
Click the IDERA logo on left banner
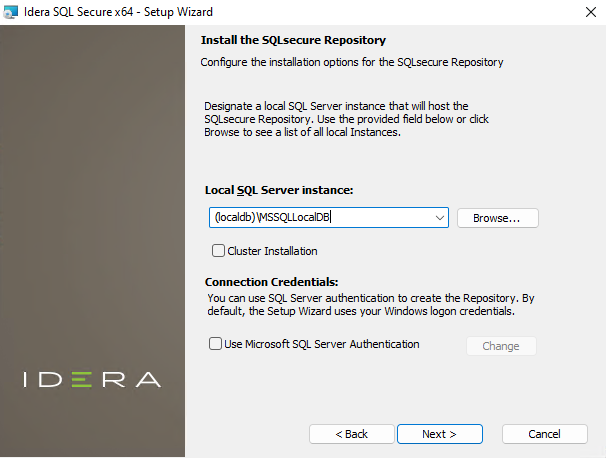point(92,380)
